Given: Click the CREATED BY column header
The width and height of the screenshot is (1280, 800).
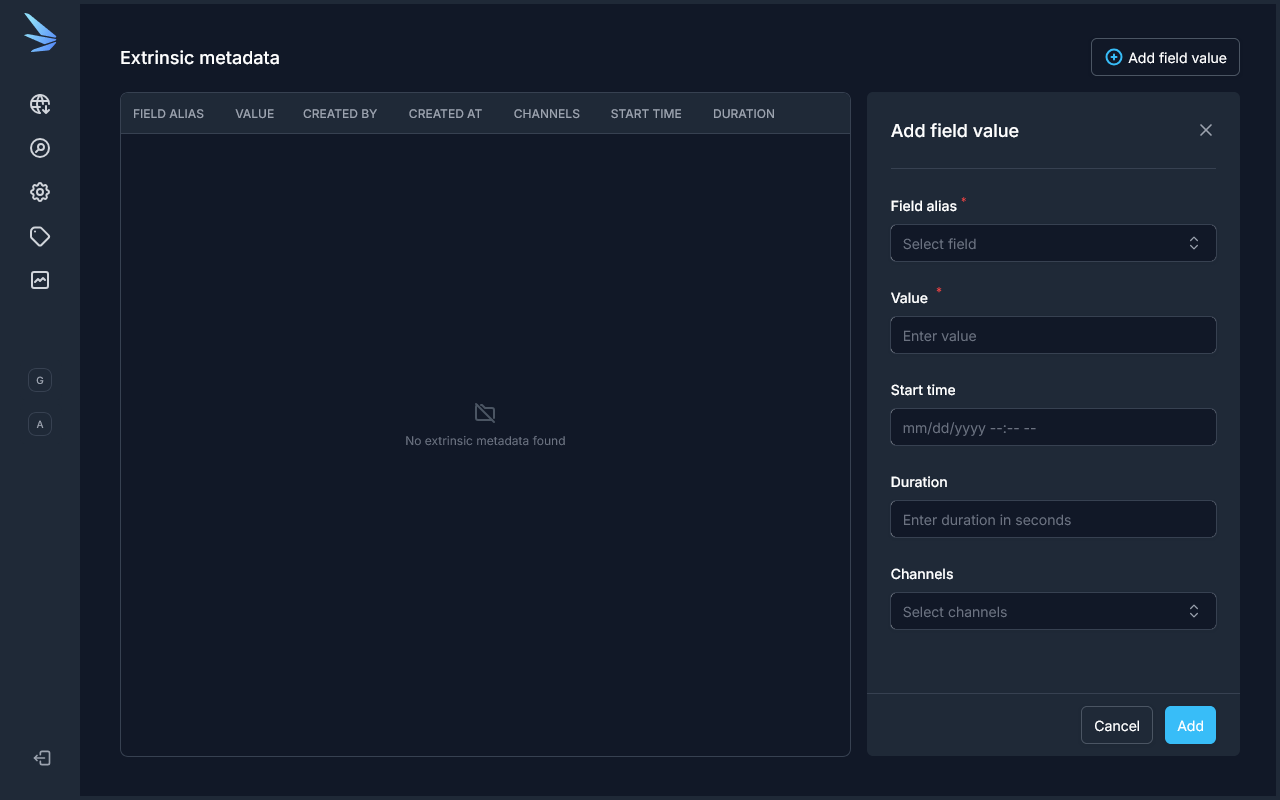Looking at the screenshot, I should [340, 114].
